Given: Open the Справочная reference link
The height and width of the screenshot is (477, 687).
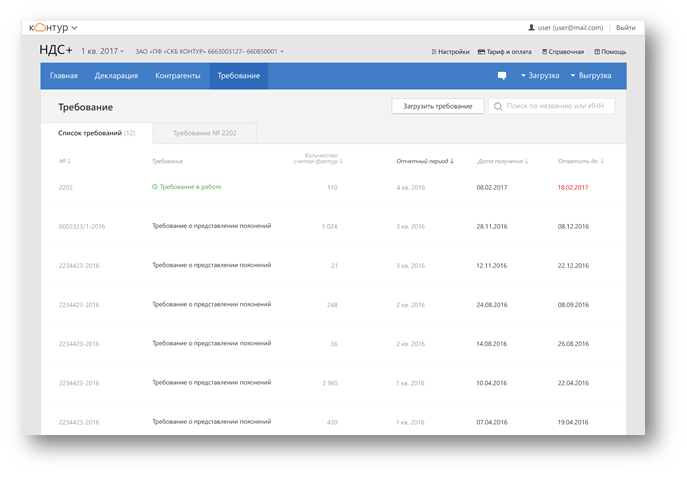Looking at the screenshot, I should pos(563,51).
